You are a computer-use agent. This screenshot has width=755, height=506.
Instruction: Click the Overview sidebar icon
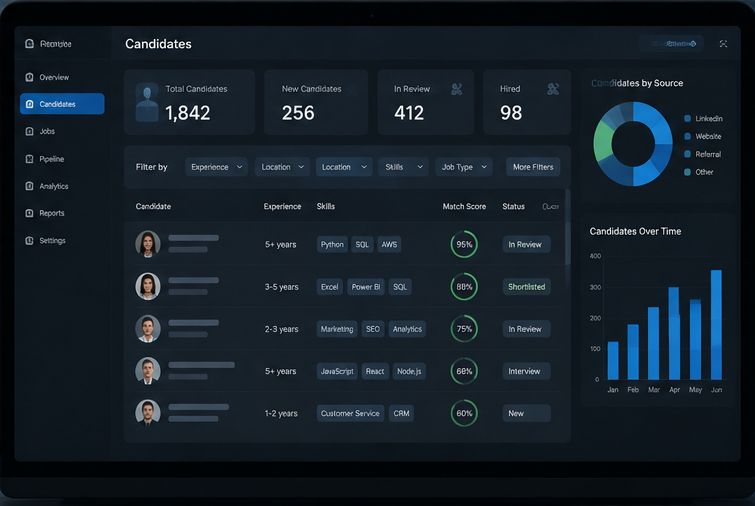29,77
